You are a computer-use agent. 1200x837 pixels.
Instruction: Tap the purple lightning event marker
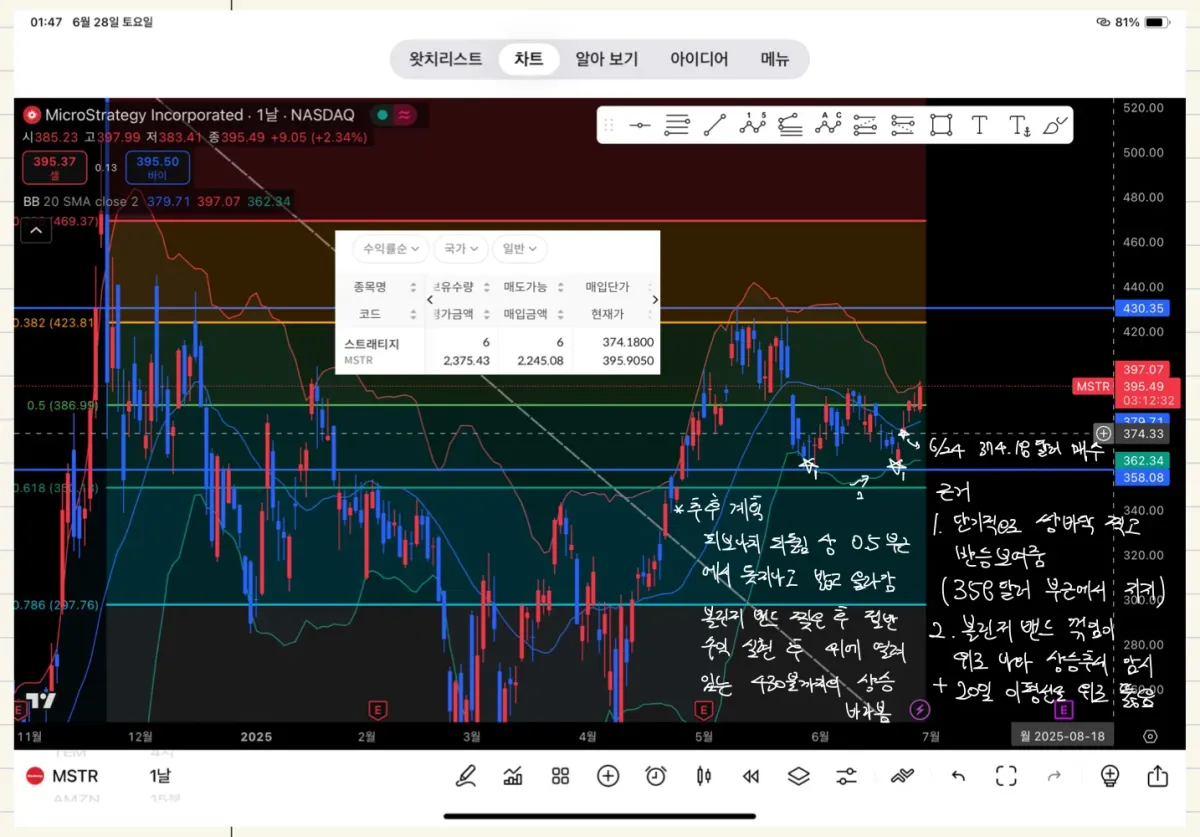[x=919, y=710]
